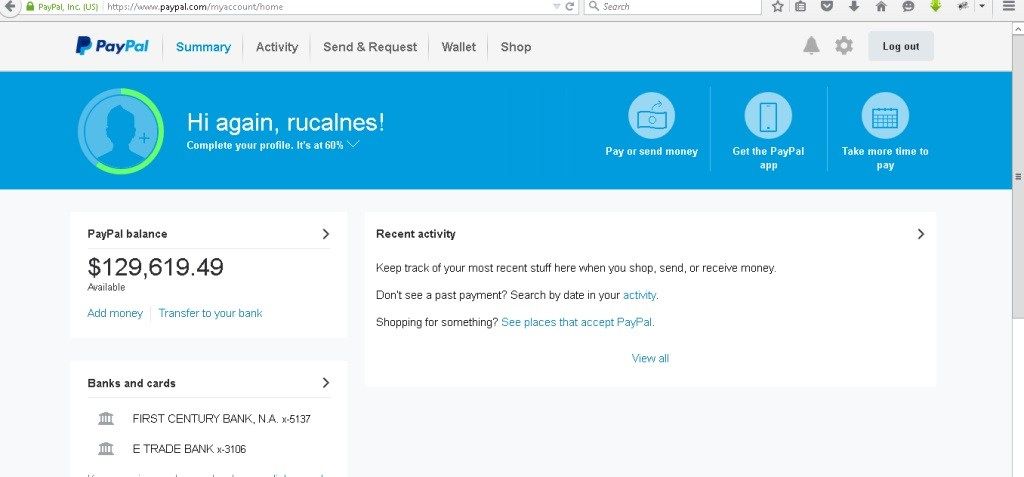The width and height of the screenshot is (1024, 477).
Task: Click Transfer to your bank link
Action: pyautogui.click(x=210, y=313)
